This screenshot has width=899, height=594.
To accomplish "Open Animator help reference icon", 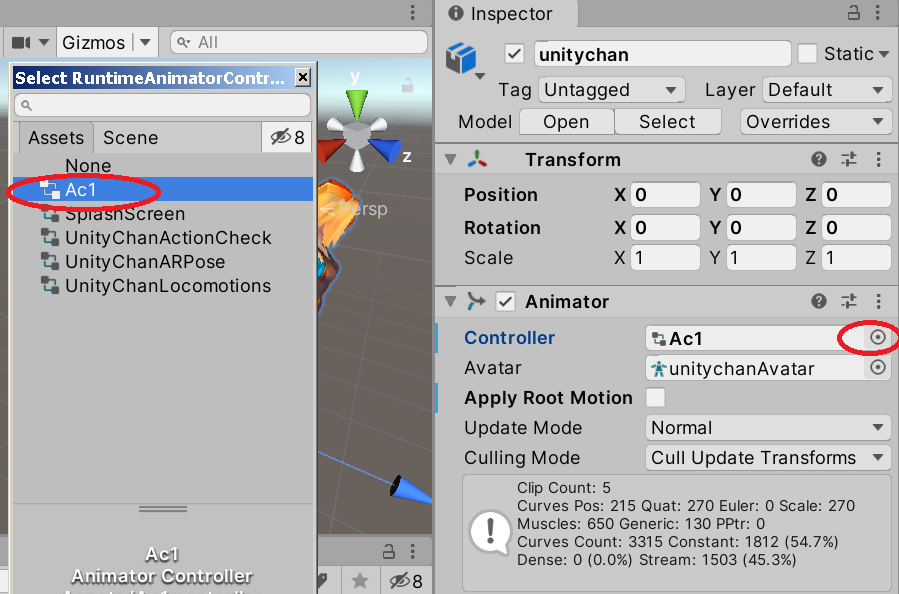I will (x=819, y=301).
